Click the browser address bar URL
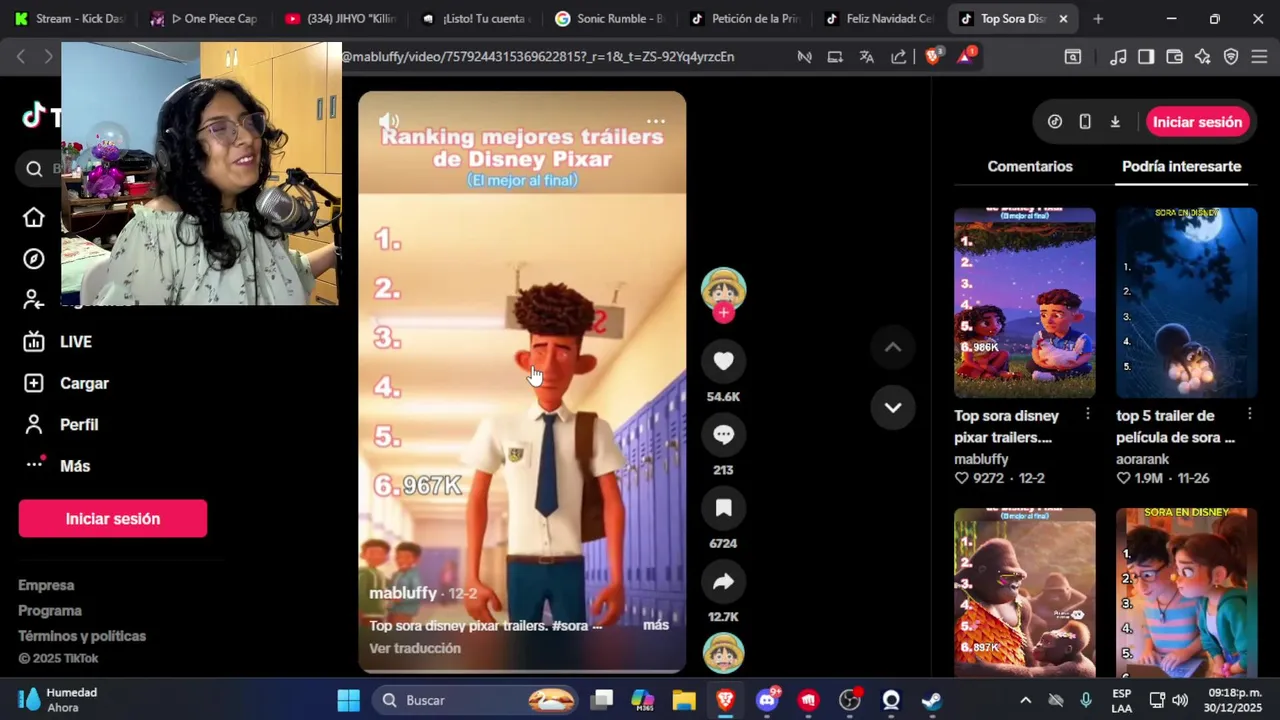1280x720 pixels. pyautogui.click(x=538, y=57)
